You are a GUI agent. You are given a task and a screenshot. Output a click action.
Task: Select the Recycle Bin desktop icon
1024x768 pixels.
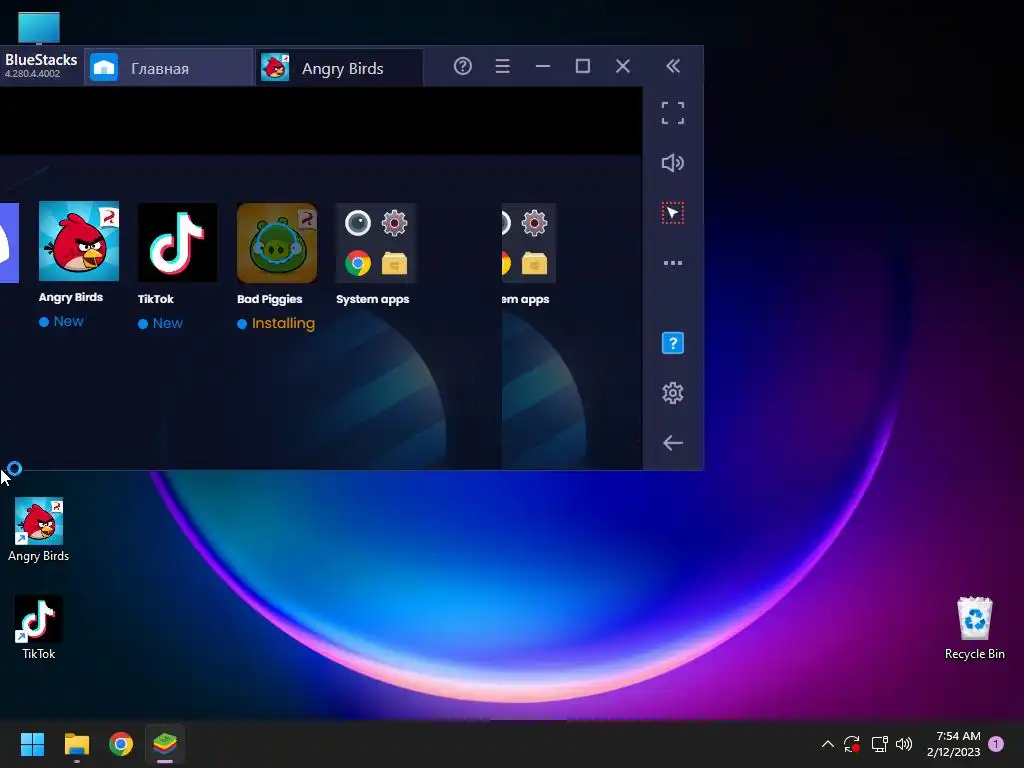(974, 628)
